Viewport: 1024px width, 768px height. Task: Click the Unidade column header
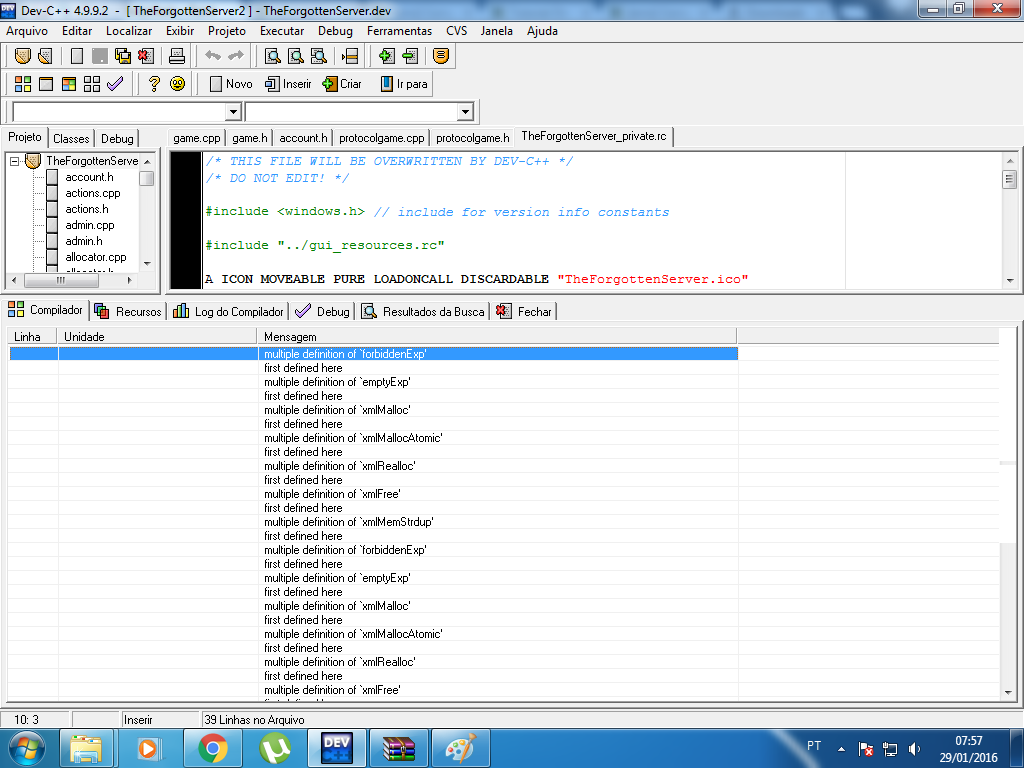[x=157, y=337]
